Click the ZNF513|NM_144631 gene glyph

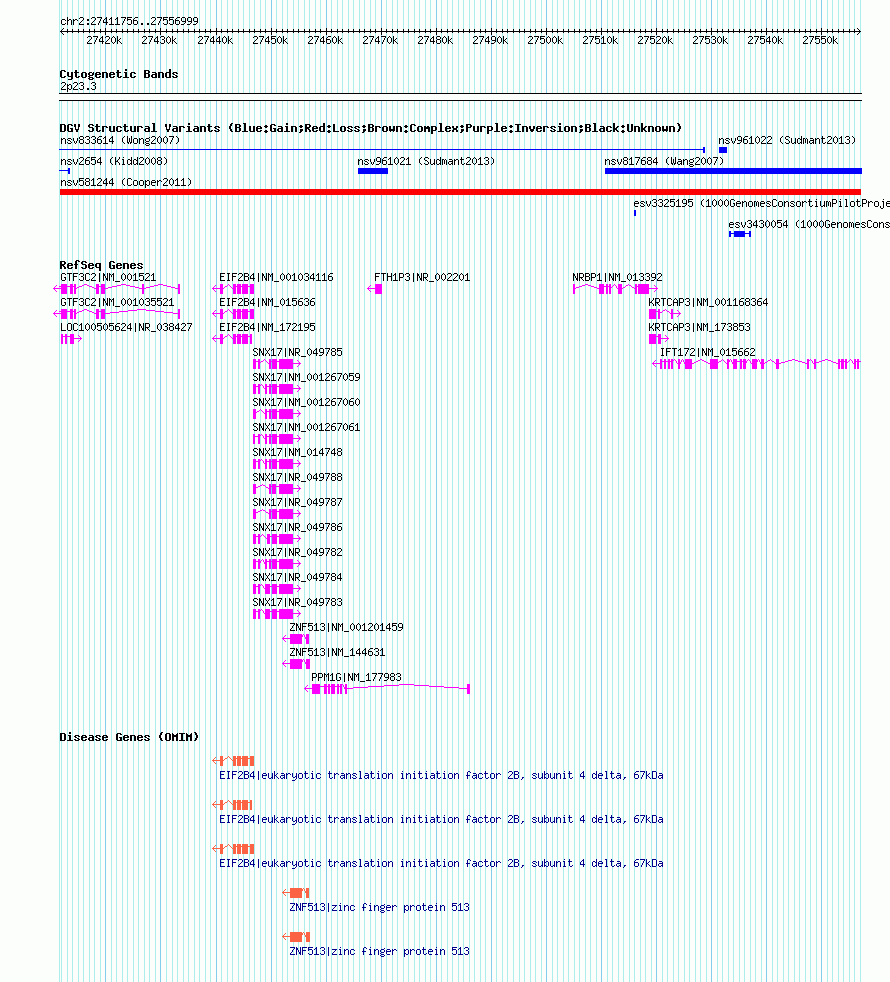click(296, 664)
